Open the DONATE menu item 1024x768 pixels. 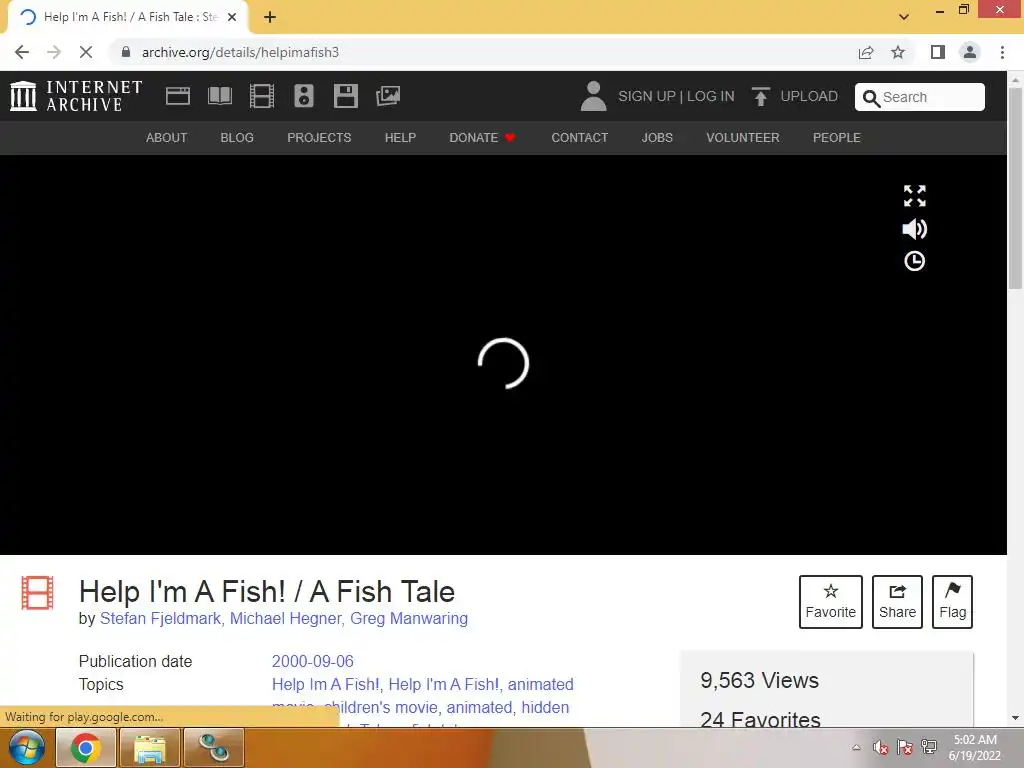click(x=482, y=138)
